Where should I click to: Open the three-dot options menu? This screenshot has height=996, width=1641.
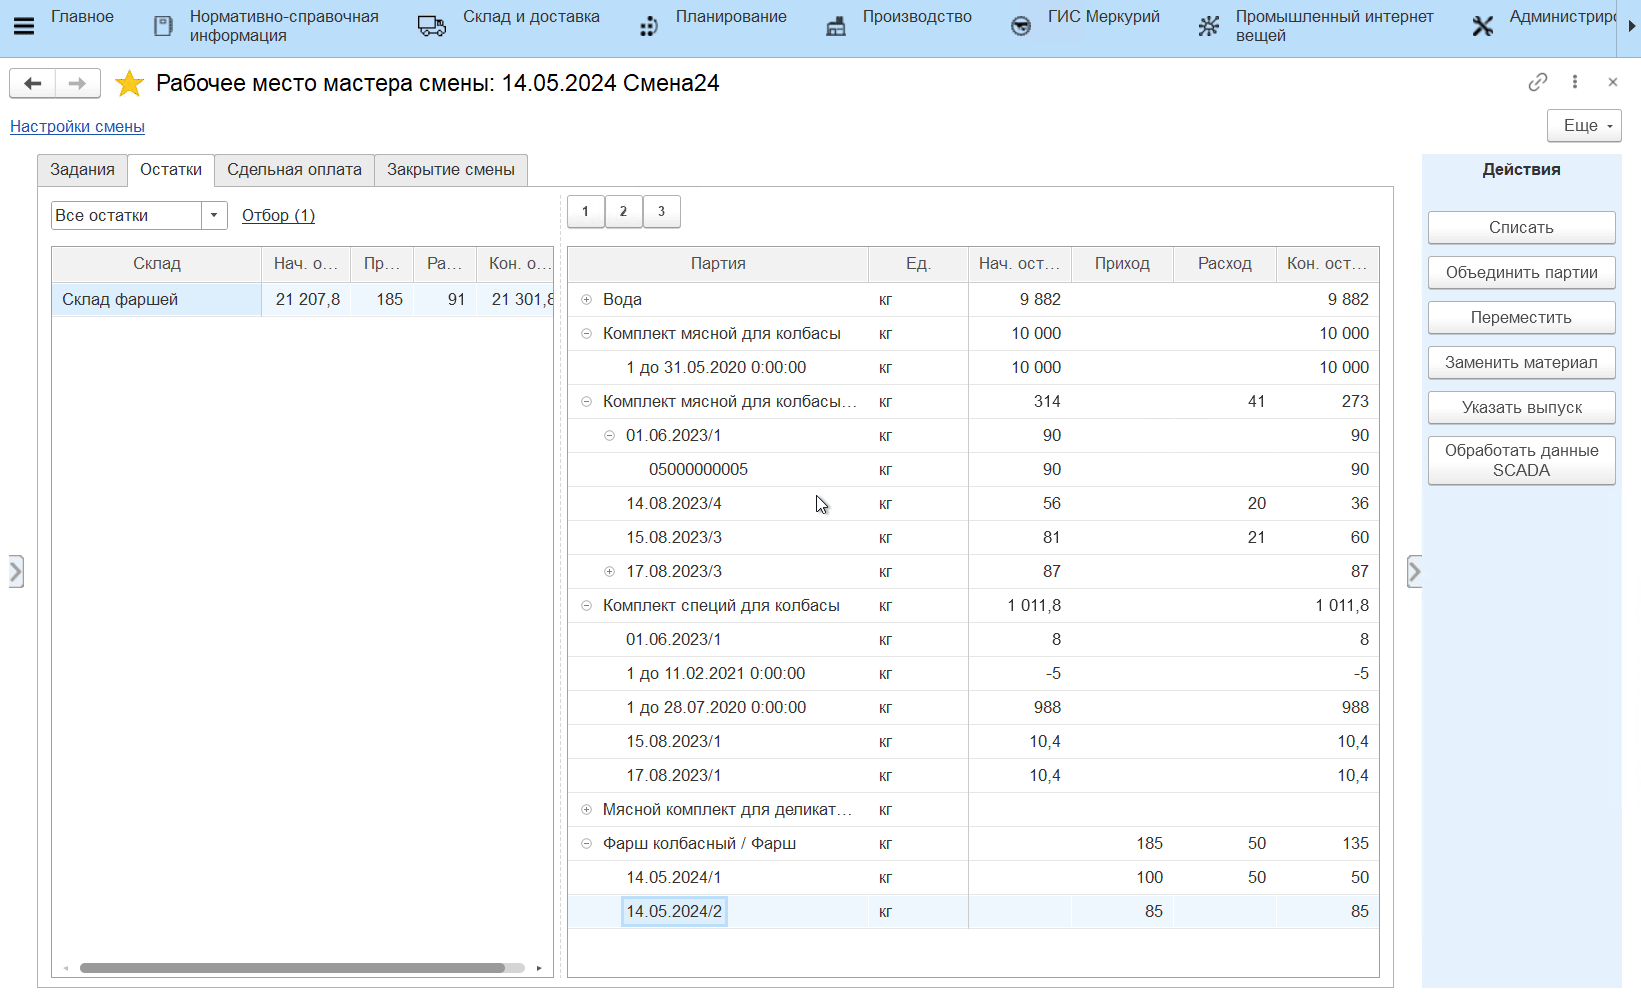tap(1575, 82)
